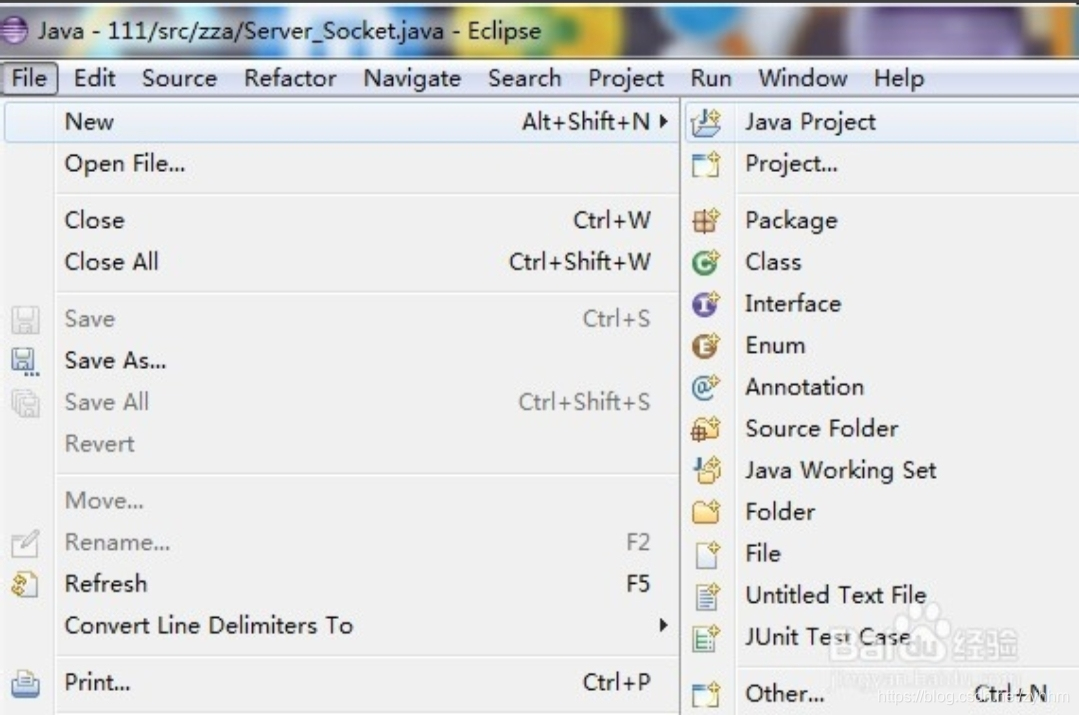The image size is (1079, 715).
Task: Expand Convert Line Delimiters To submenu arrow
Action: coord(663,625)
